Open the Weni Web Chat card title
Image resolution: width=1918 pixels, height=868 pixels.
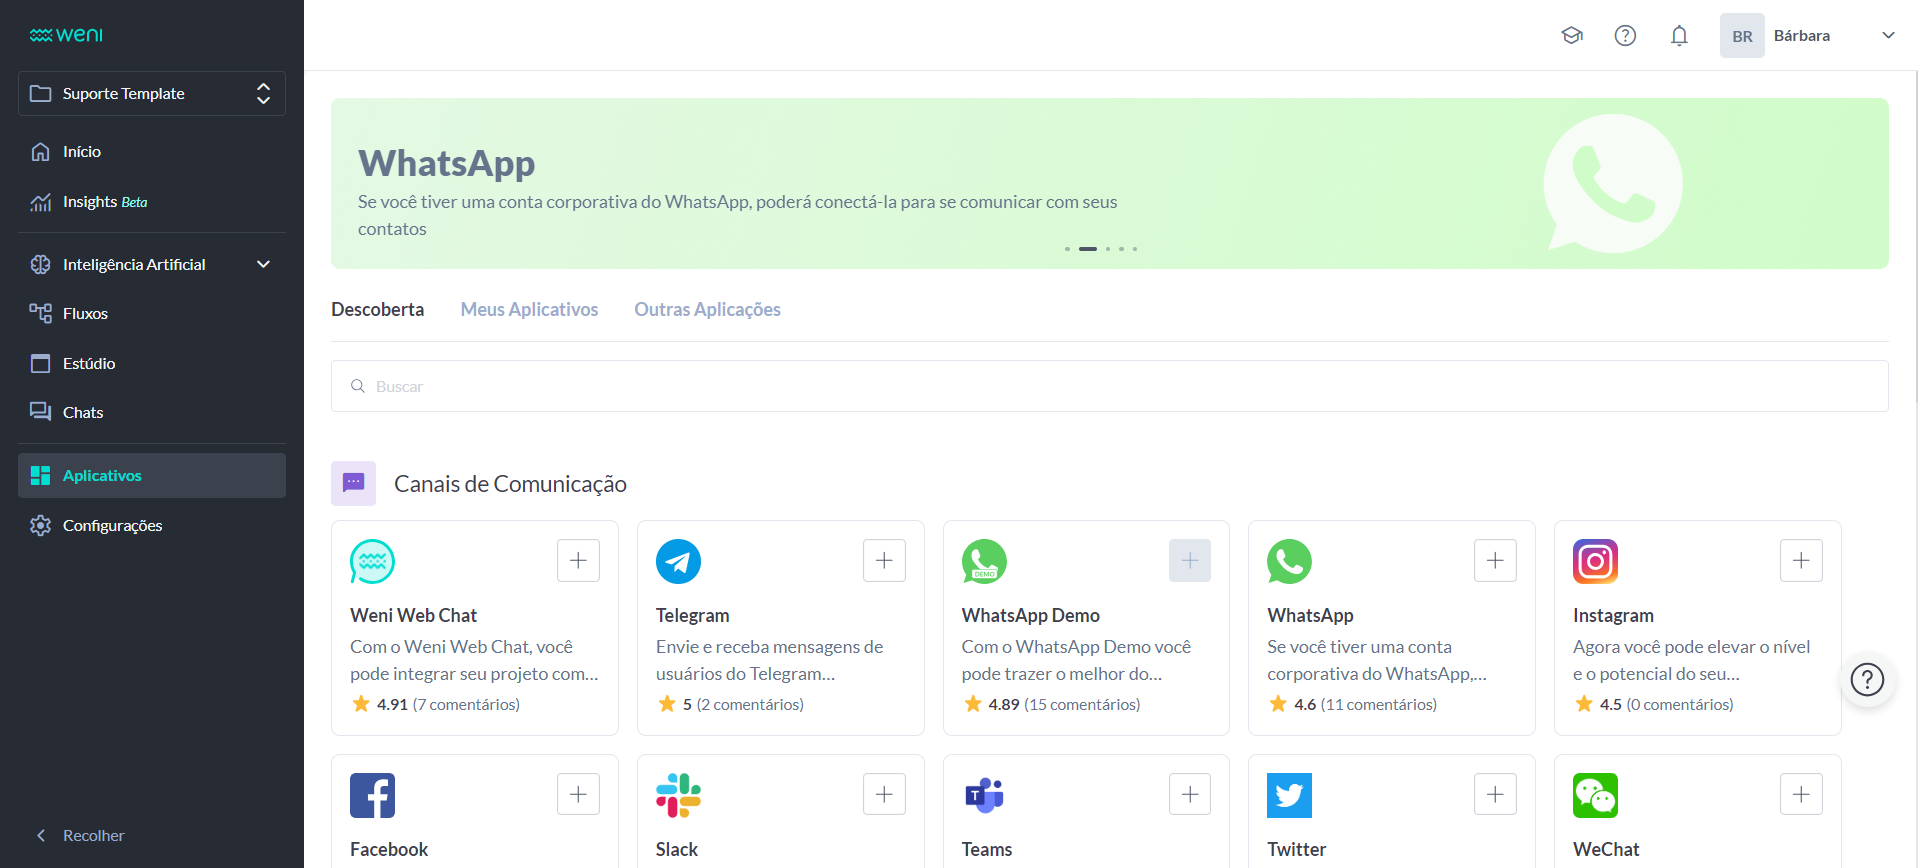413,615
